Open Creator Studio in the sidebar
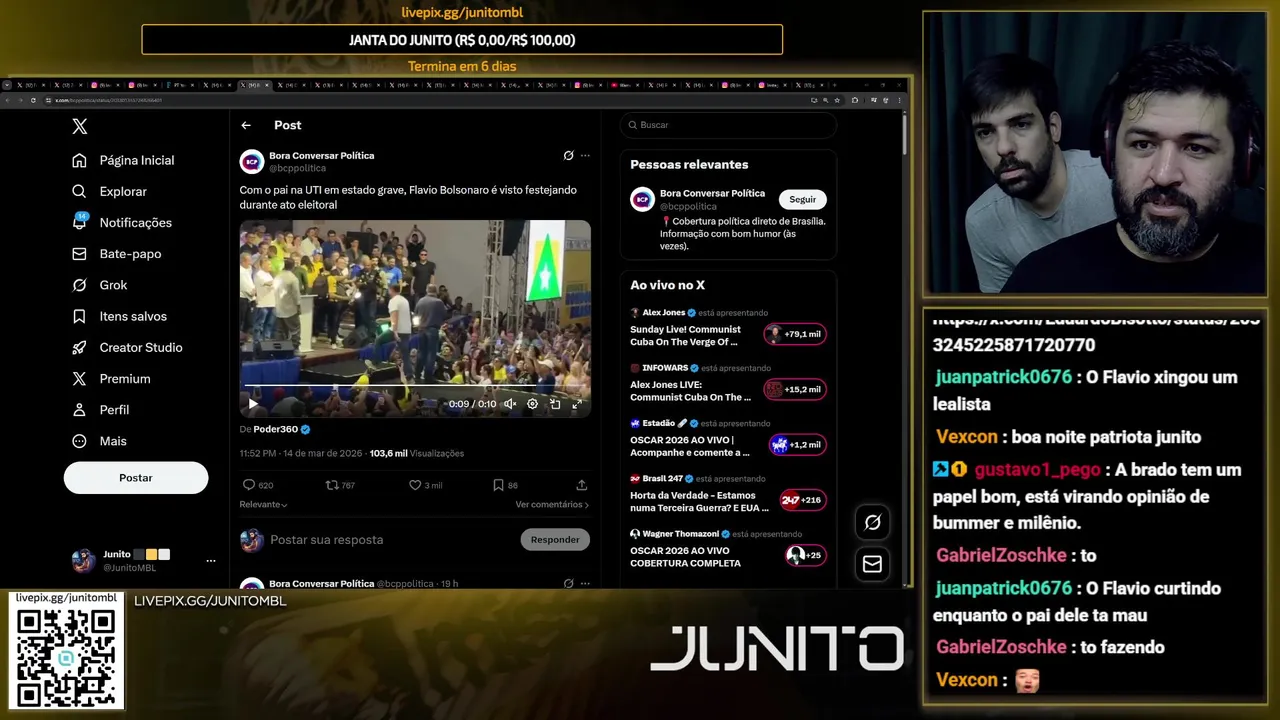Viewport: 1280px width, 720px height. tap(127, 347)
